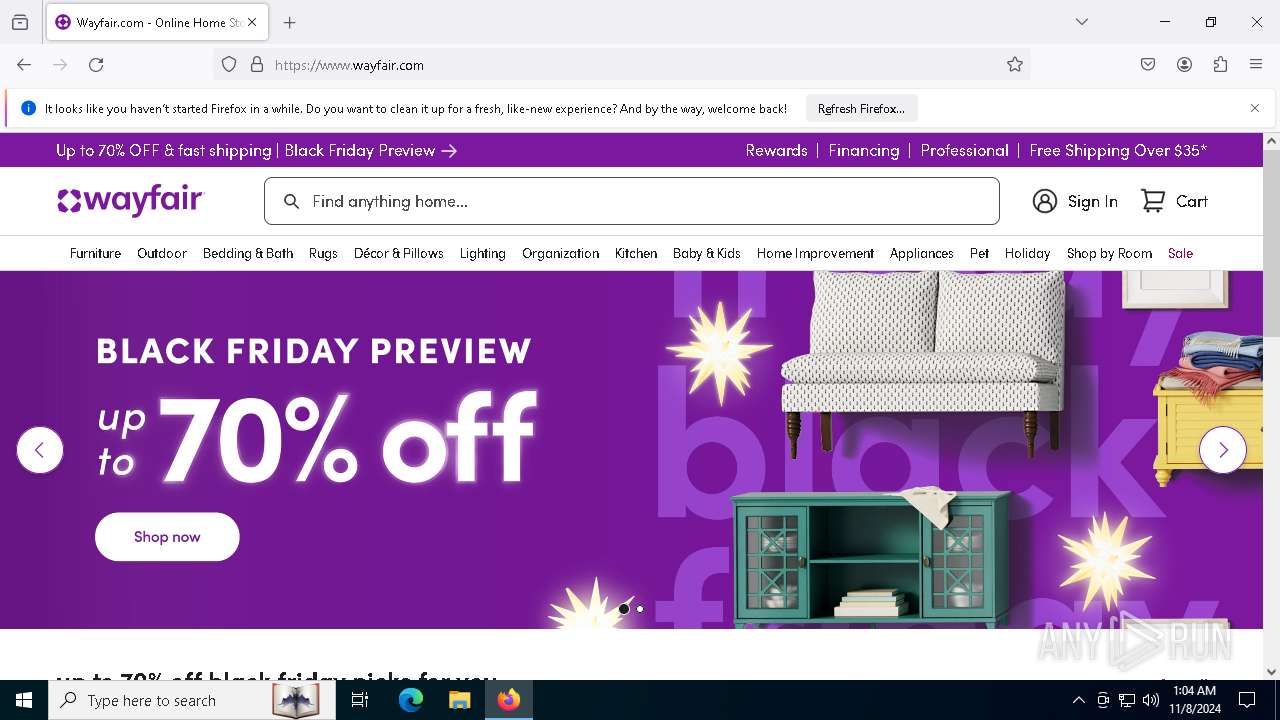Screen dimensions: 1280x720
Task: Close the Wayfair.com tab
Action: pyautogui.click(x=252, y=22)
